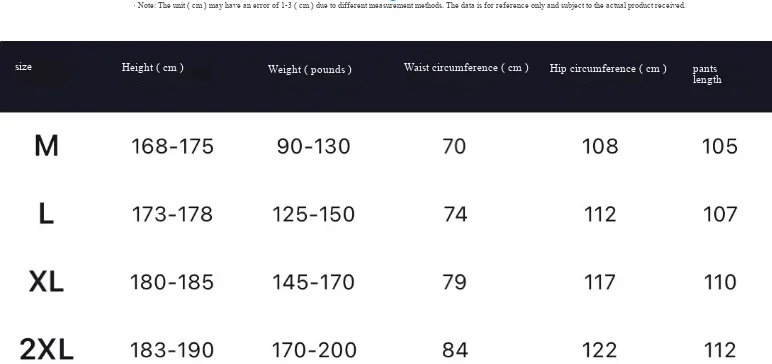Select pants length value 110

coord(720,282)
